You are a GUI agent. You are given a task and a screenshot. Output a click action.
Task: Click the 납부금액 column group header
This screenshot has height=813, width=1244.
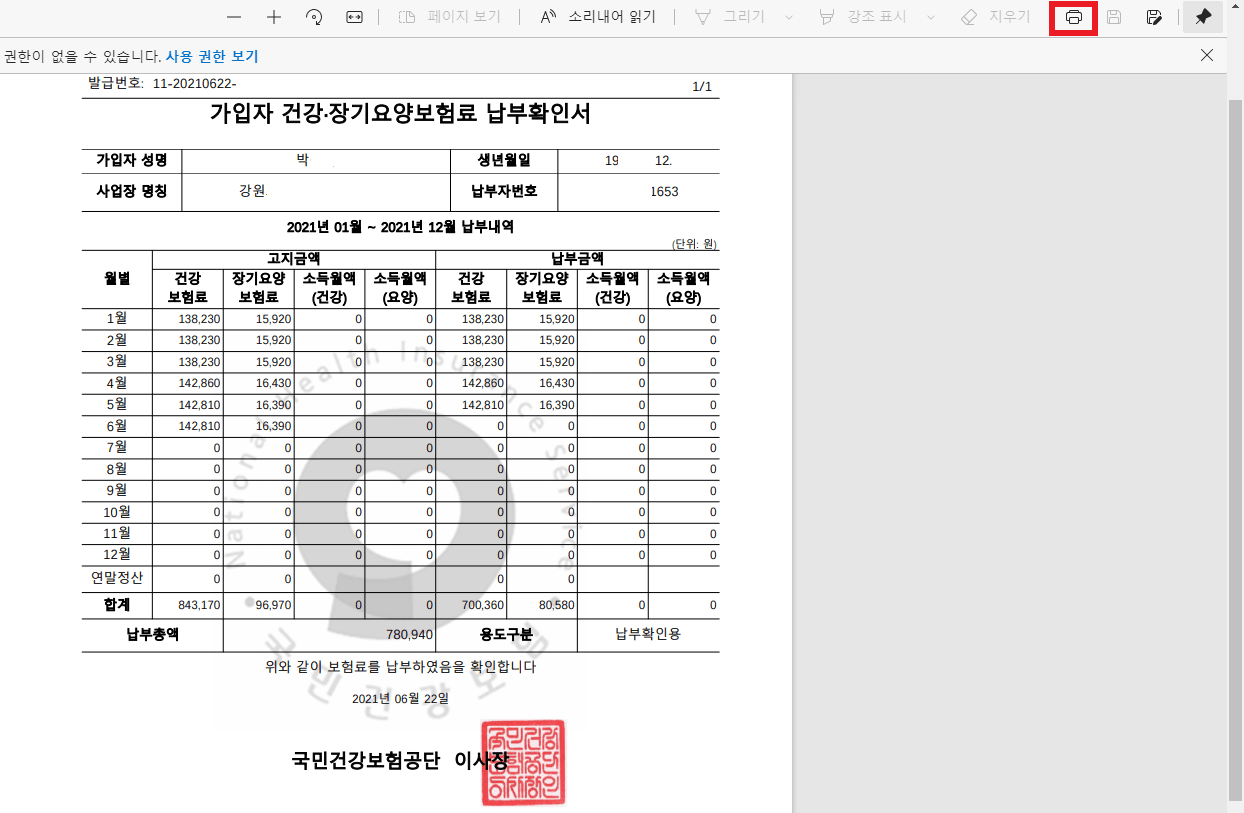coord(578,258)
